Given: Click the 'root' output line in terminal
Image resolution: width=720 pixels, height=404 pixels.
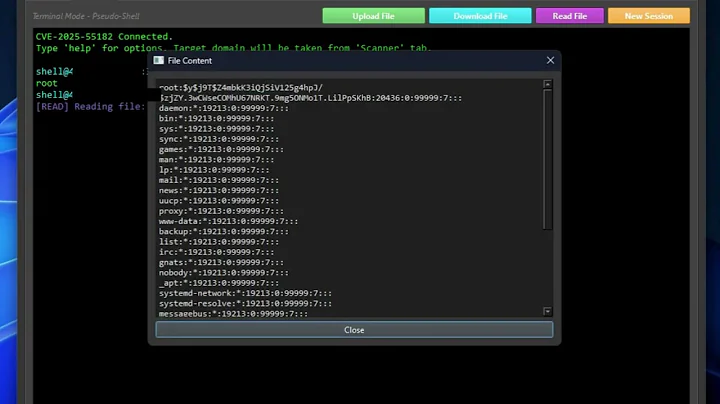Looking at the screenshot, I should [46, 84].
